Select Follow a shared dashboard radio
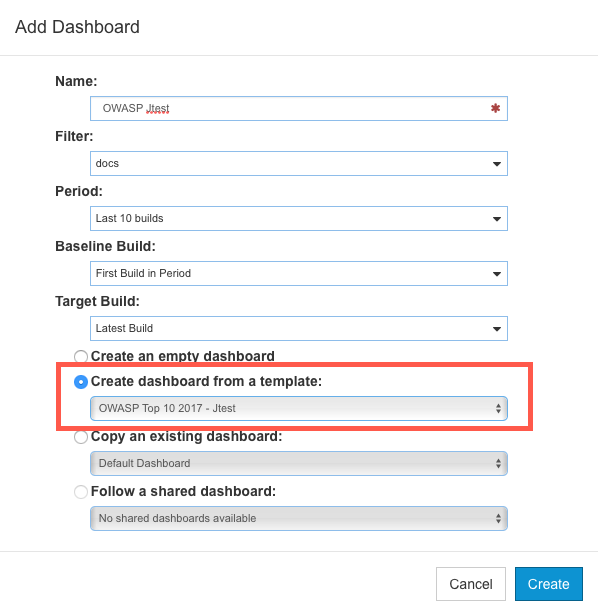 [81, 492]
